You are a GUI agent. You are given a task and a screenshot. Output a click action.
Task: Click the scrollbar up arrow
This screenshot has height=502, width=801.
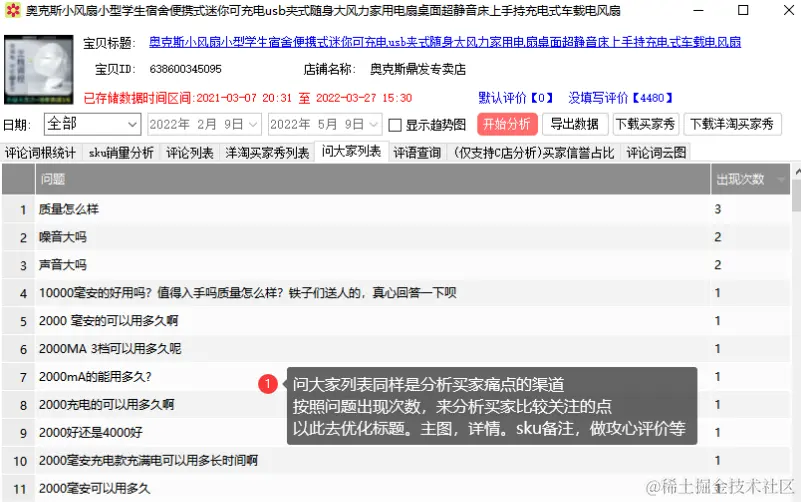797,172
